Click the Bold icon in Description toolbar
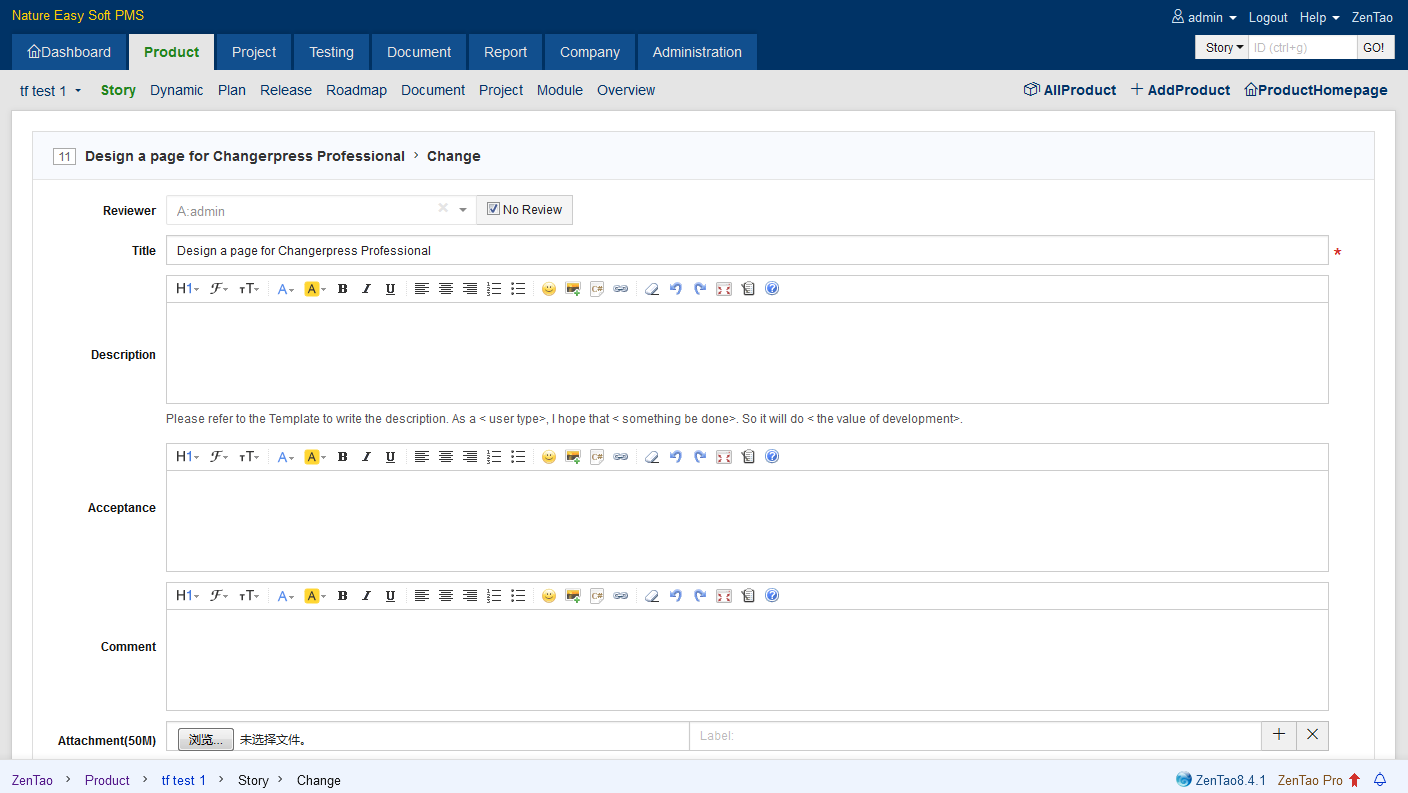The image size is (1408, 793). click(x=342, y=289)
